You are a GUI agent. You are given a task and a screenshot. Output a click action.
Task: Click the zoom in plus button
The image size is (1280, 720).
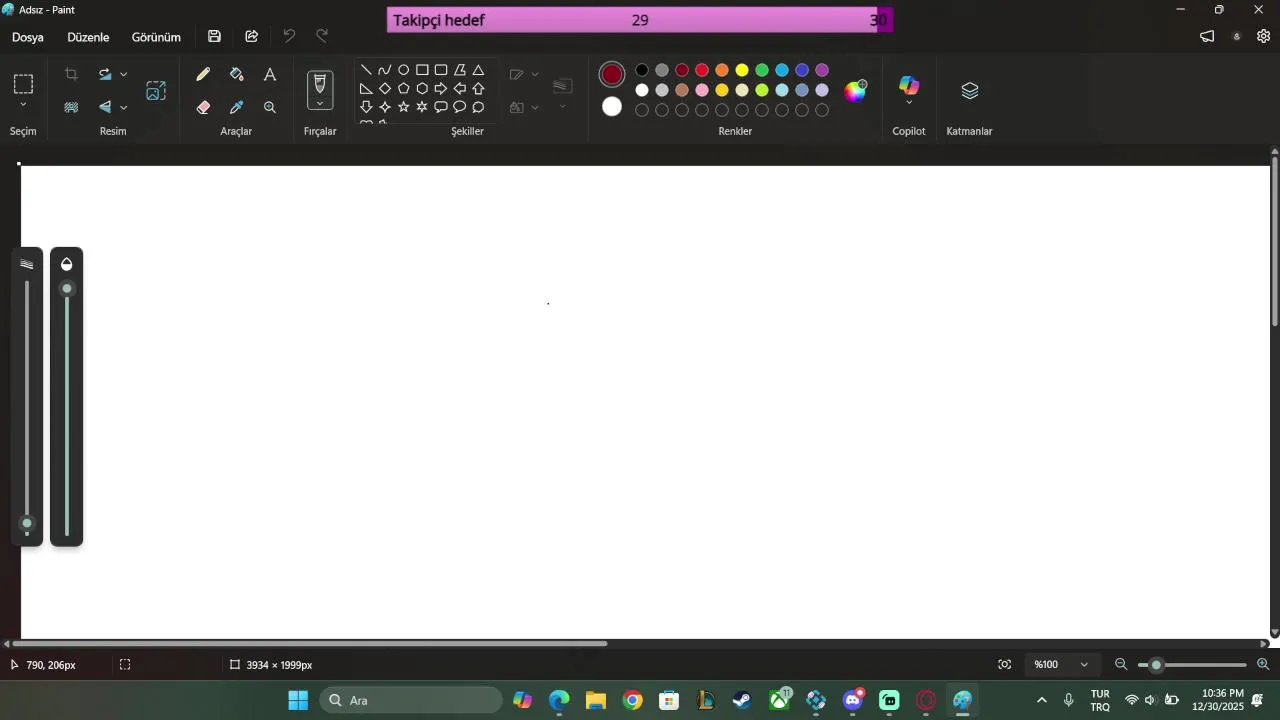(x=1263, y=665)
